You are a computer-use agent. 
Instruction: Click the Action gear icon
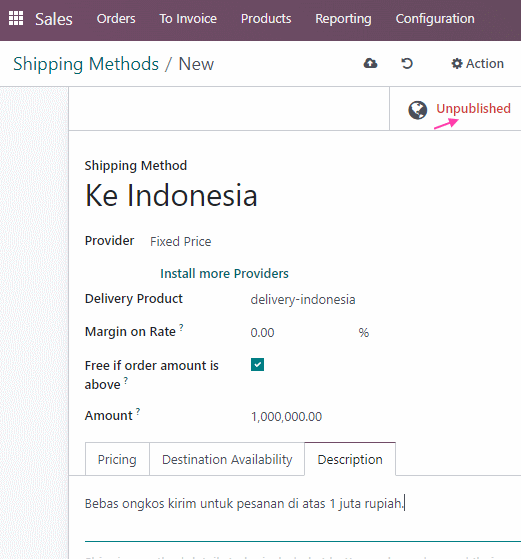(456, 64)
